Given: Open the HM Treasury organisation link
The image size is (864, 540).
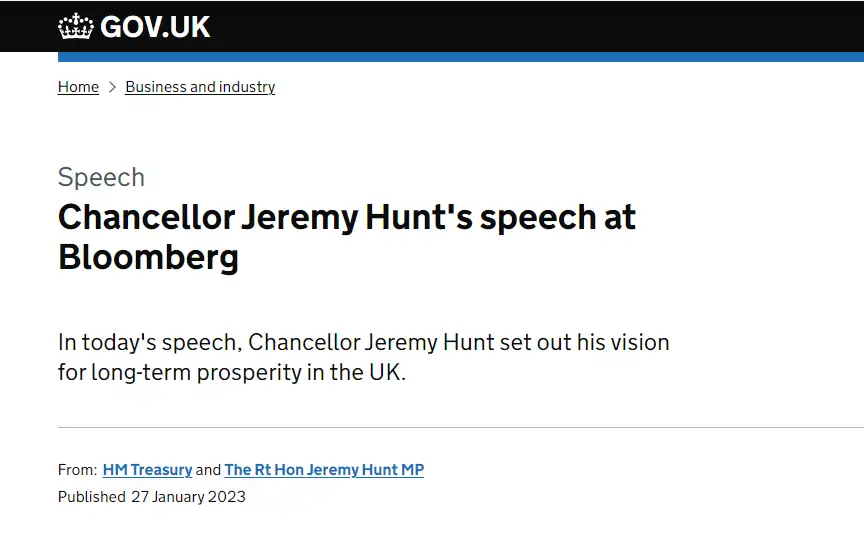Looking at the screenshot, I should click(x=147, y=469).
